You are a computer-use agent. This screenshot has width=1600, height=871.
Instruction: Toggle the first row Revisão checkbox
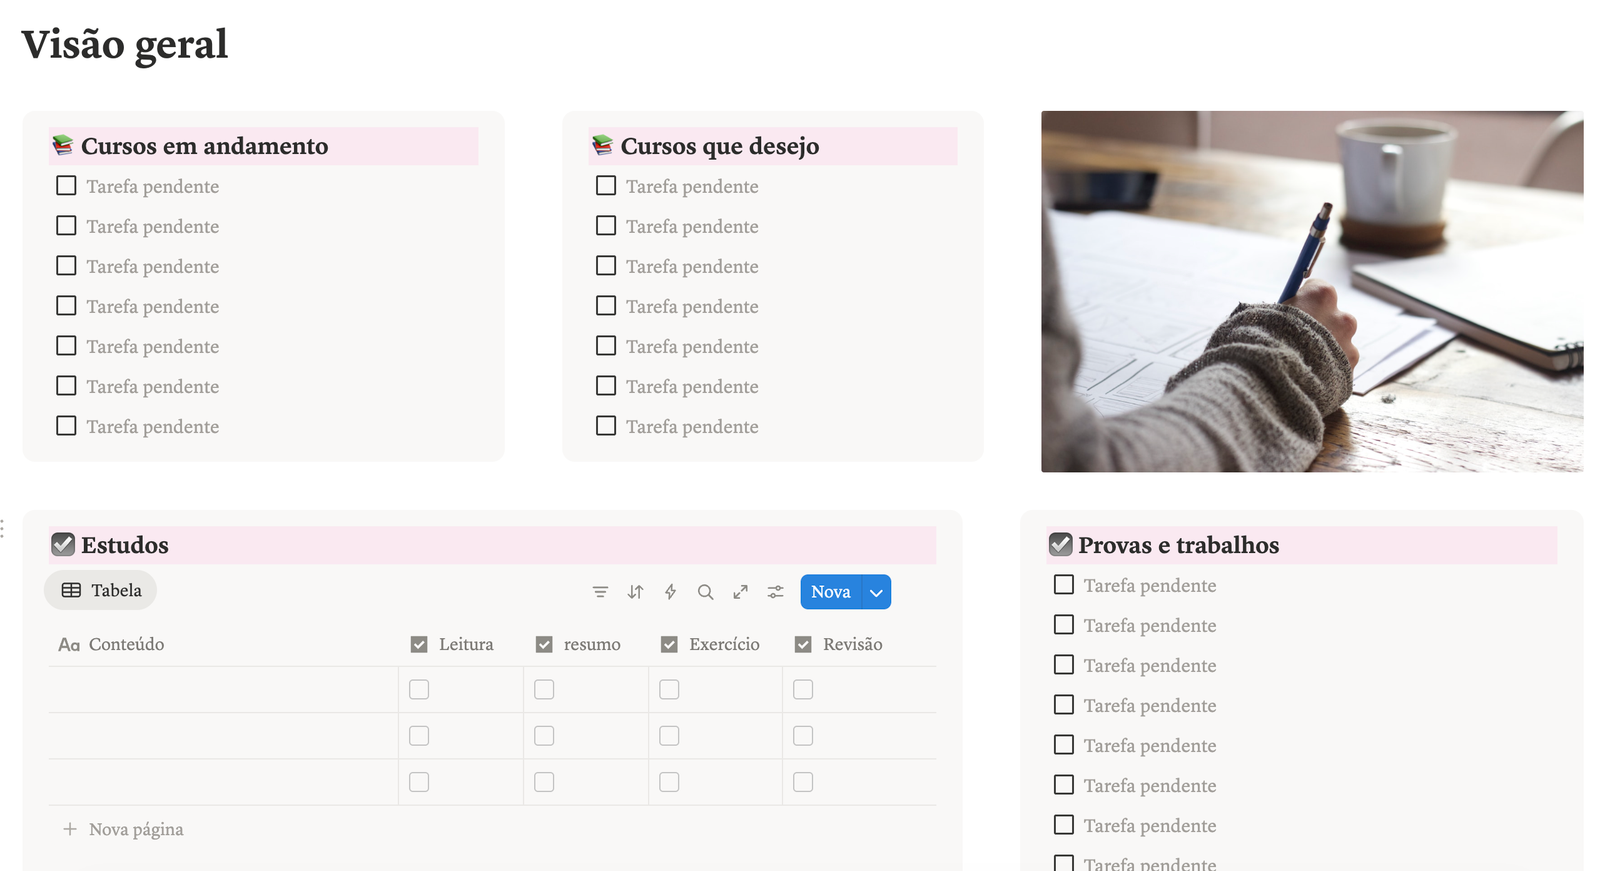(x=803, y=690)
